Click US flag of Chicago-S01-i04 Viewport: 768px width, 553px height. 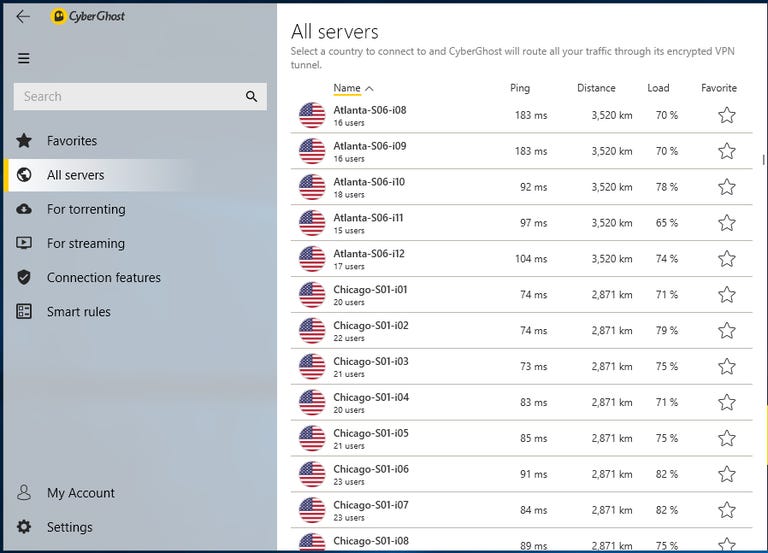click(312, 403)
